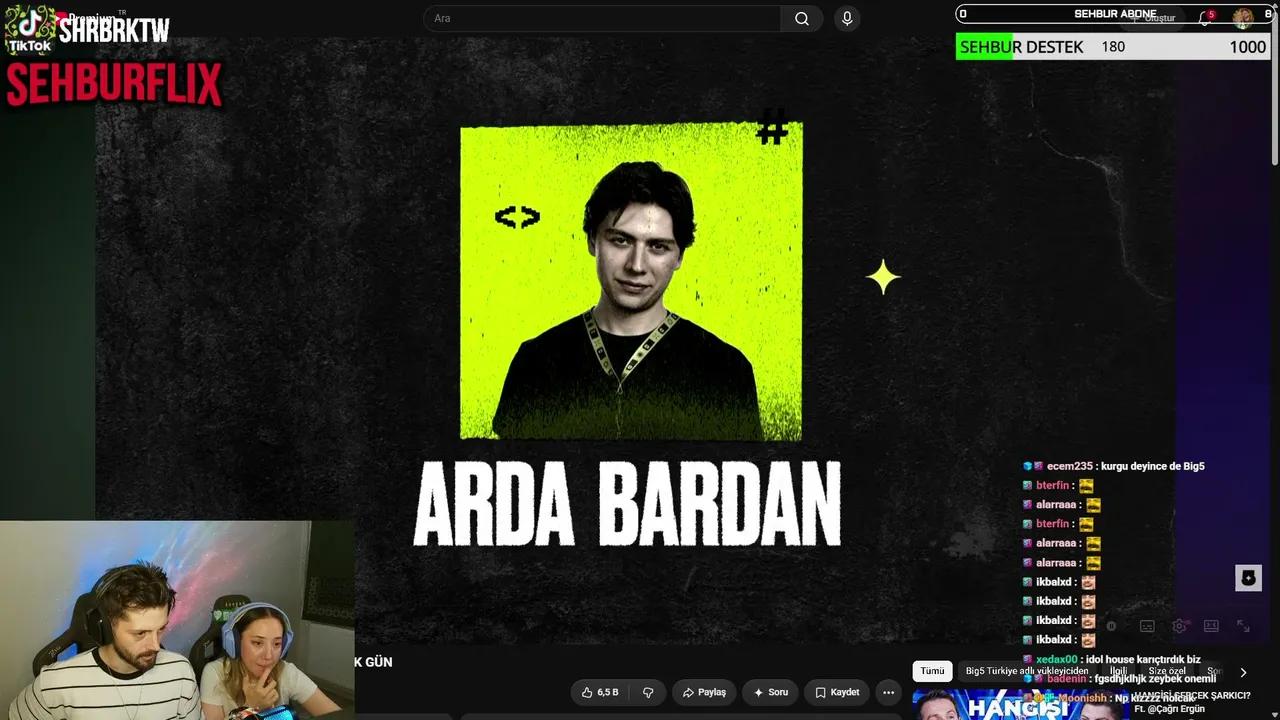Save the video with Kaydet
This screenshot has height=720, width=1280.
click(x=837, y=692)
